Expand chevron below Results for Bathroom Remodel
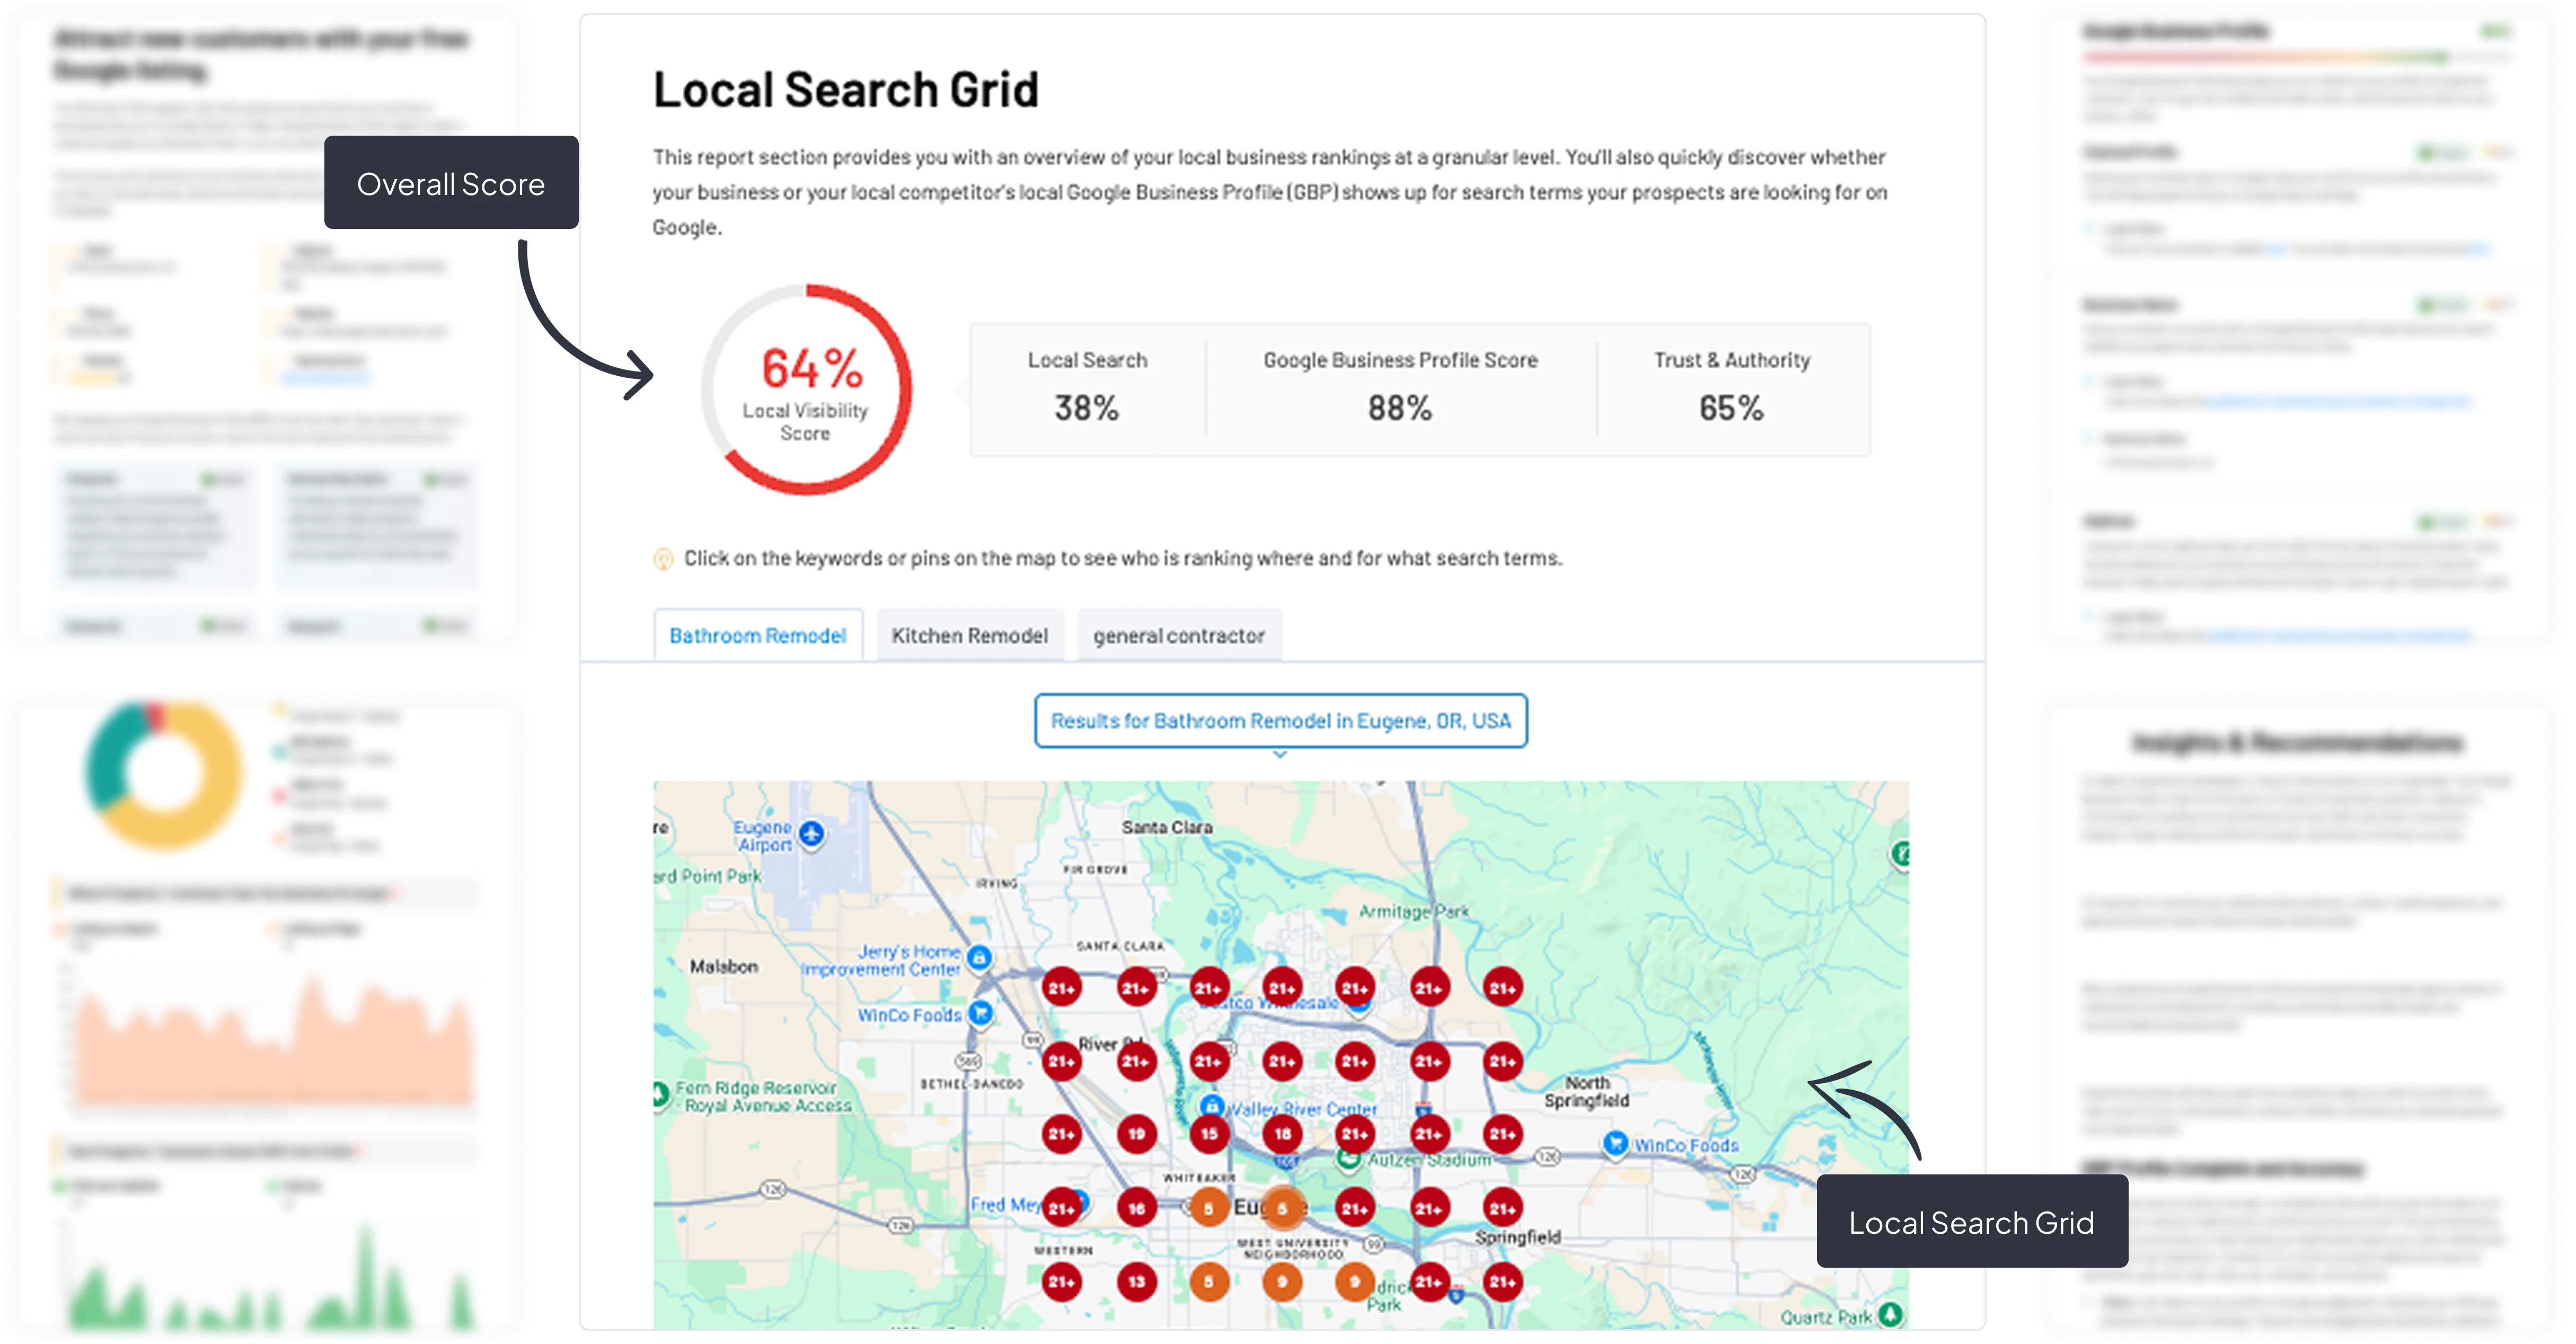The image size is (2576, 1344). click(x=1280, y=755)
